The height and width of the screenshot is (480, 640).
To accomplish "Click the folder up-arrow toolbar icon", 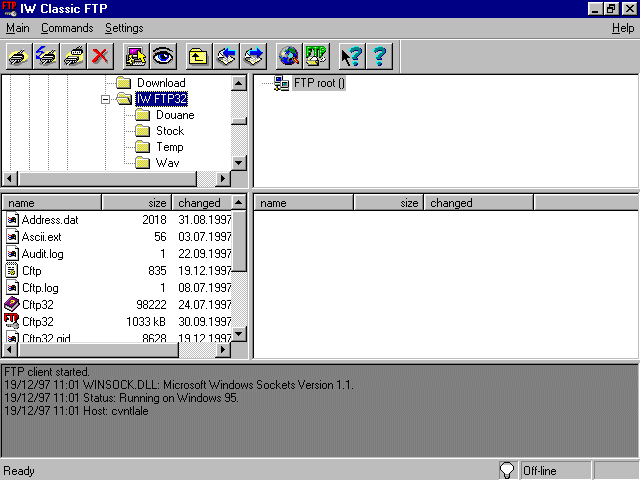I will tap(198, 55).
